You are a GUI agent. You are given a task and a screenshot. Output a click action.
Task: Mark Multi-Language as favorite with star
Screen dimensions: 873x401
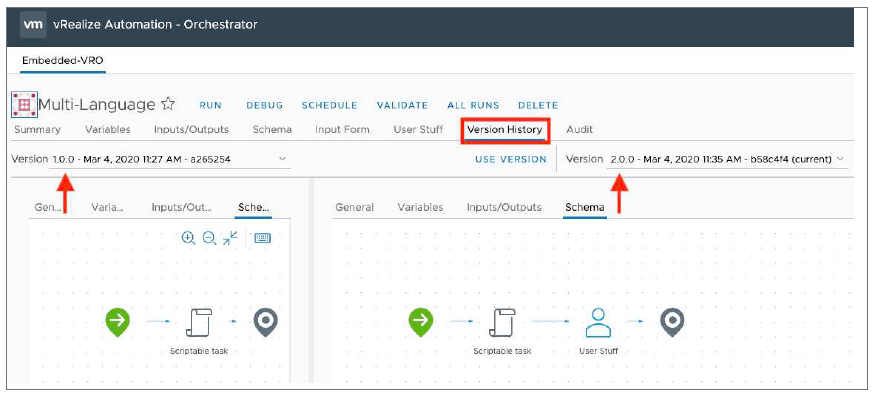[x=168, y=104]
